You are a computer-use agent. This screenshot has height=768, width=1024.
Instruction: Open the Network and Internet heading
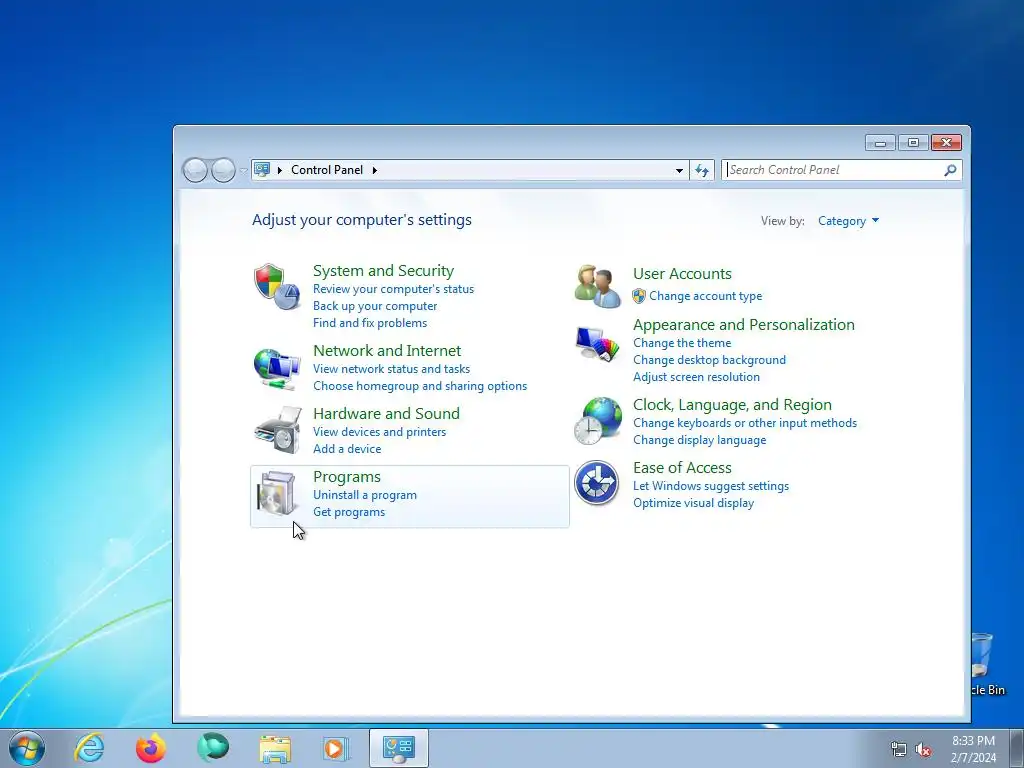coord(387,351)
